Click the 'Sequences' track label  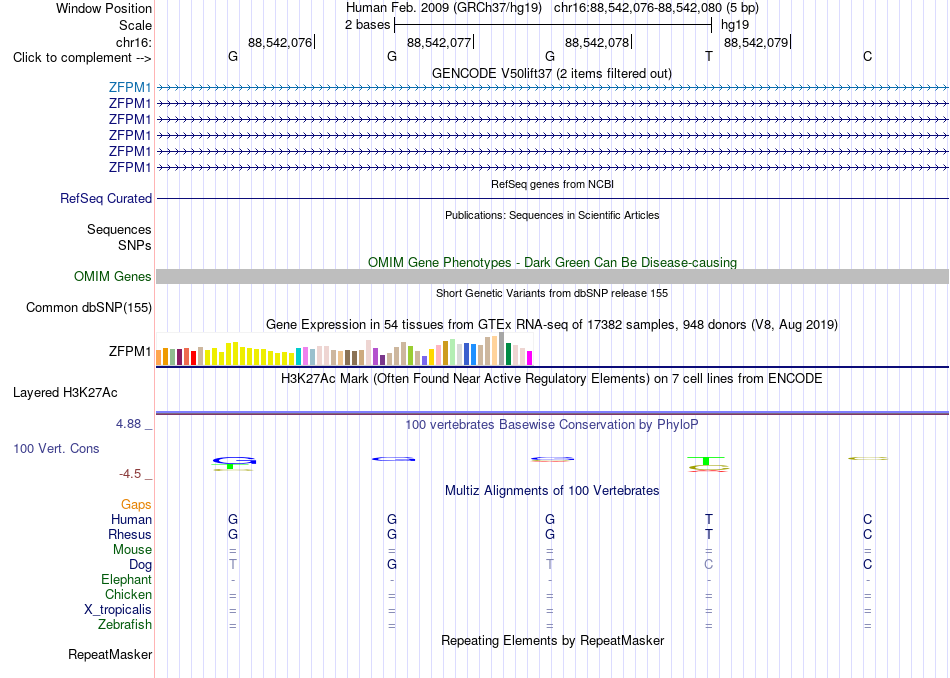119,230
